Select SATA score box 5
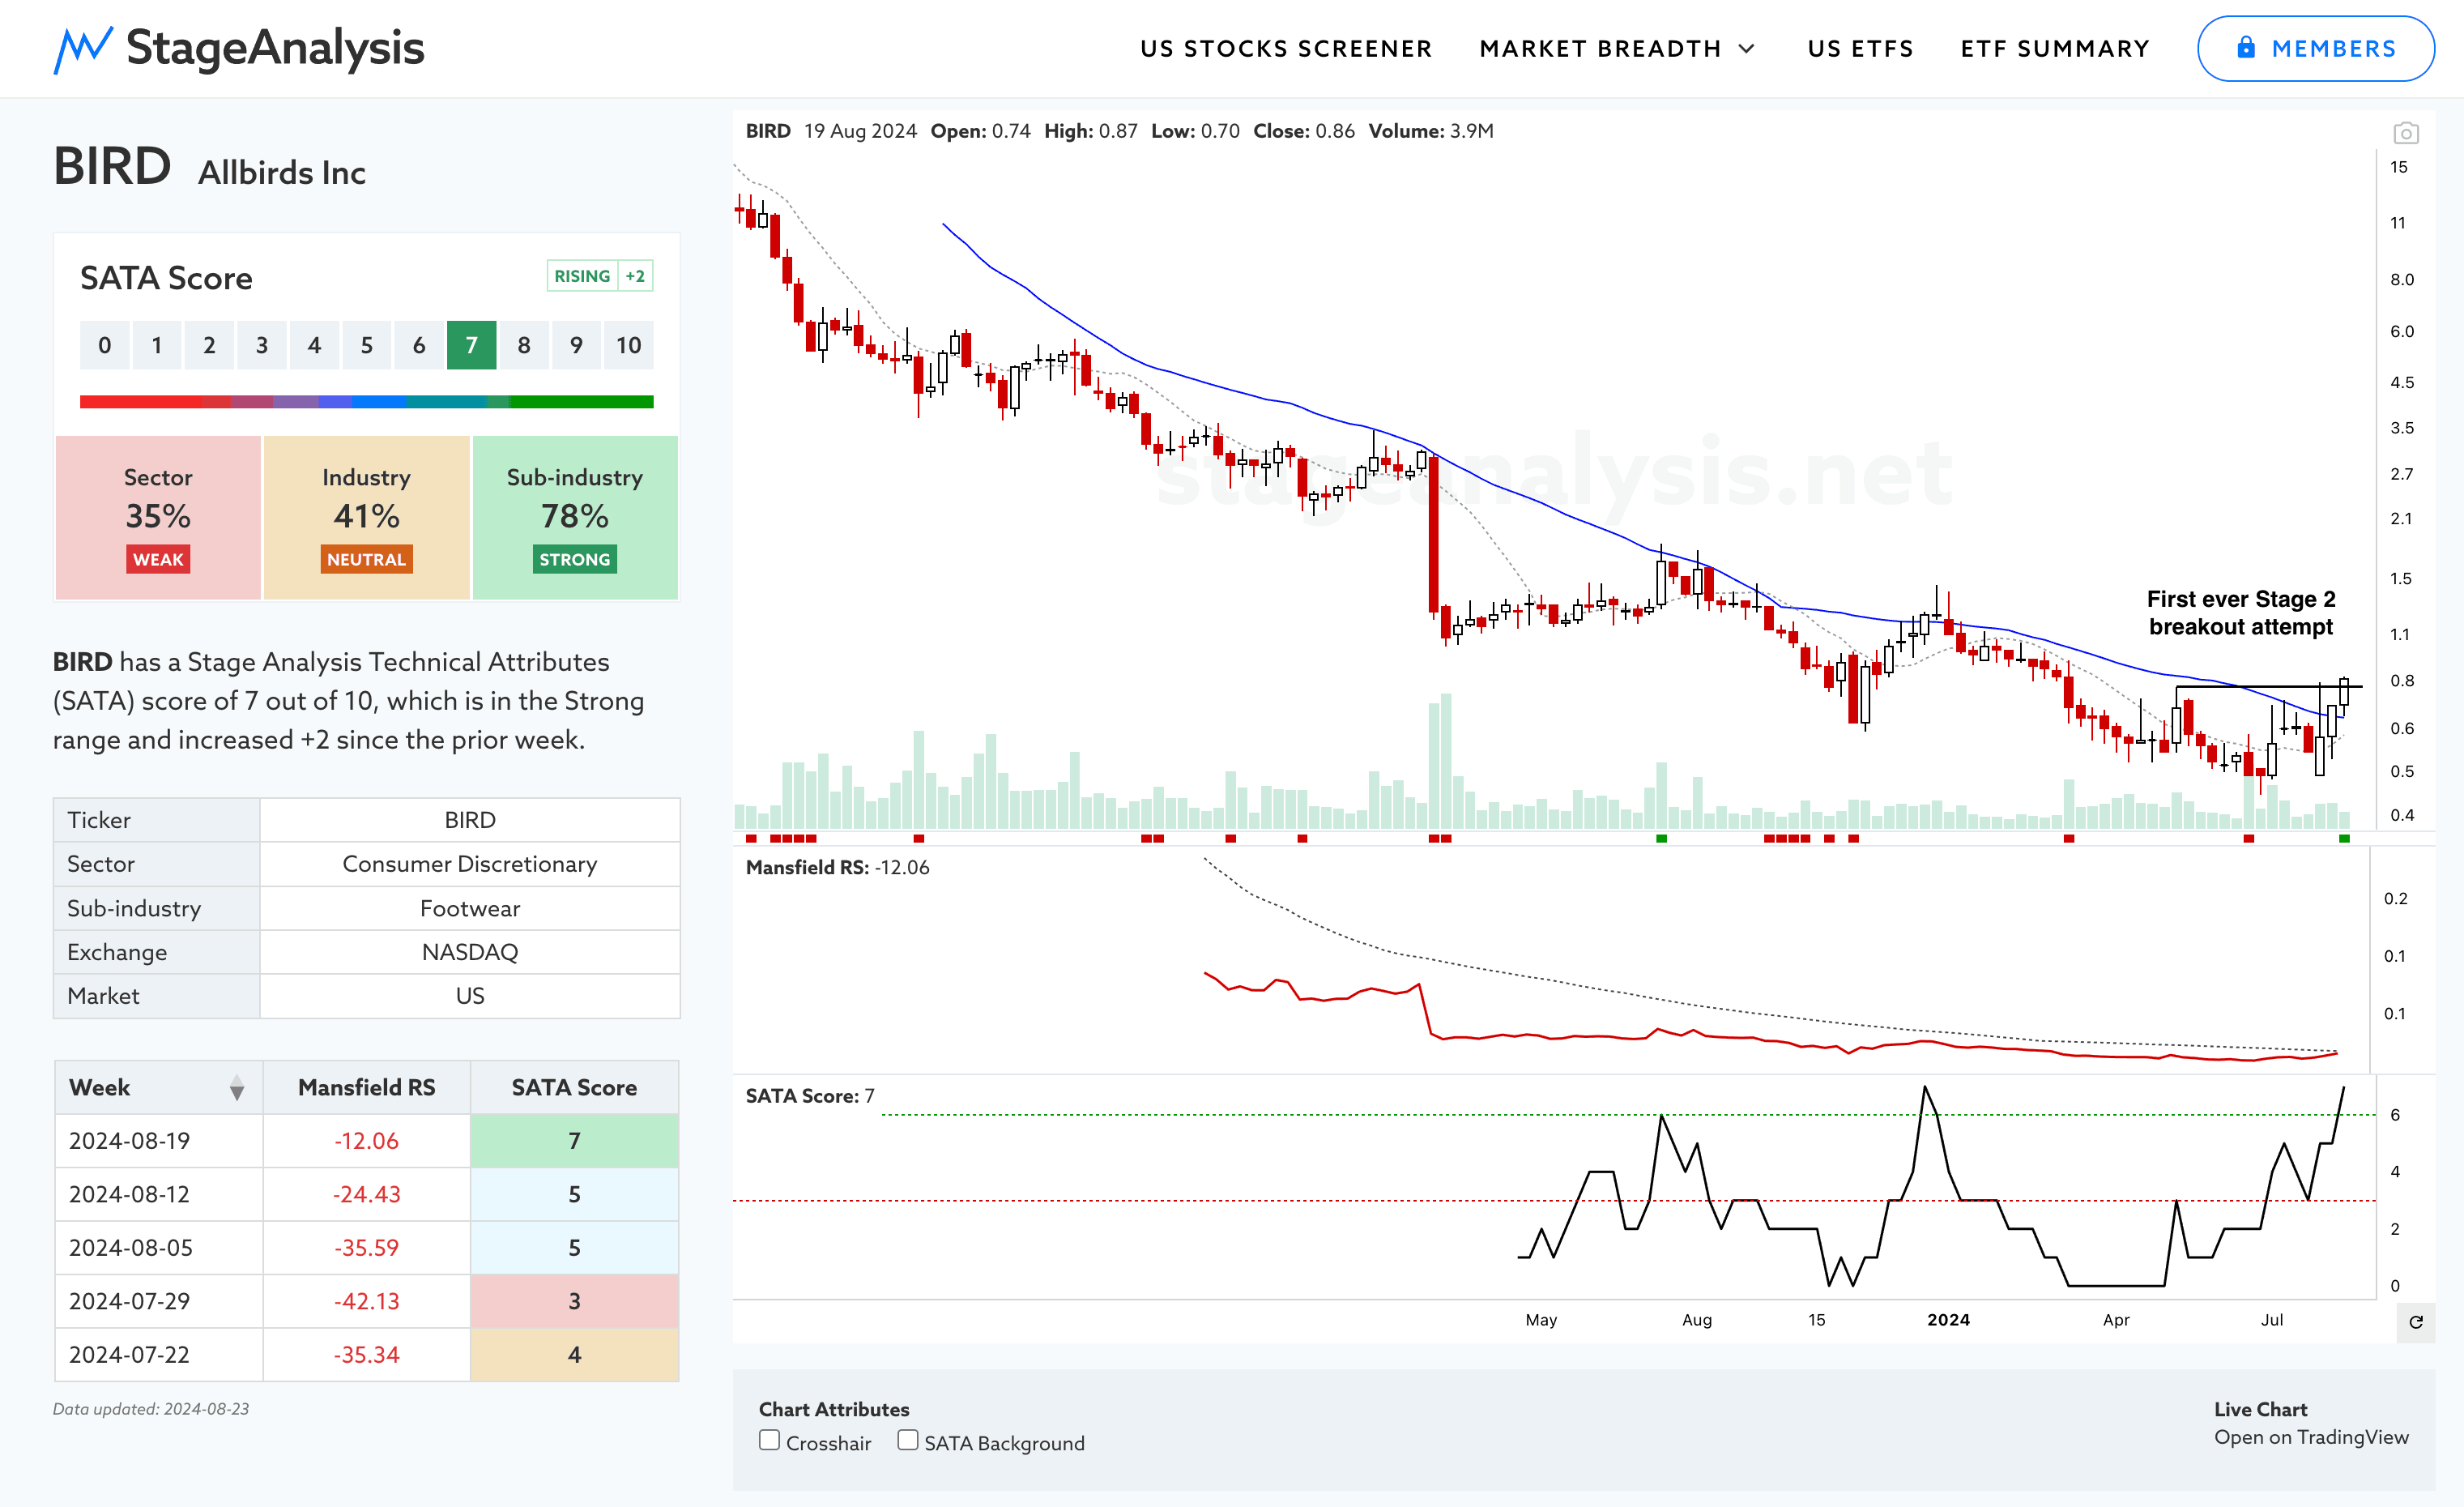The width and height of the screenshot is (2464, 1507). click(367, 345)
